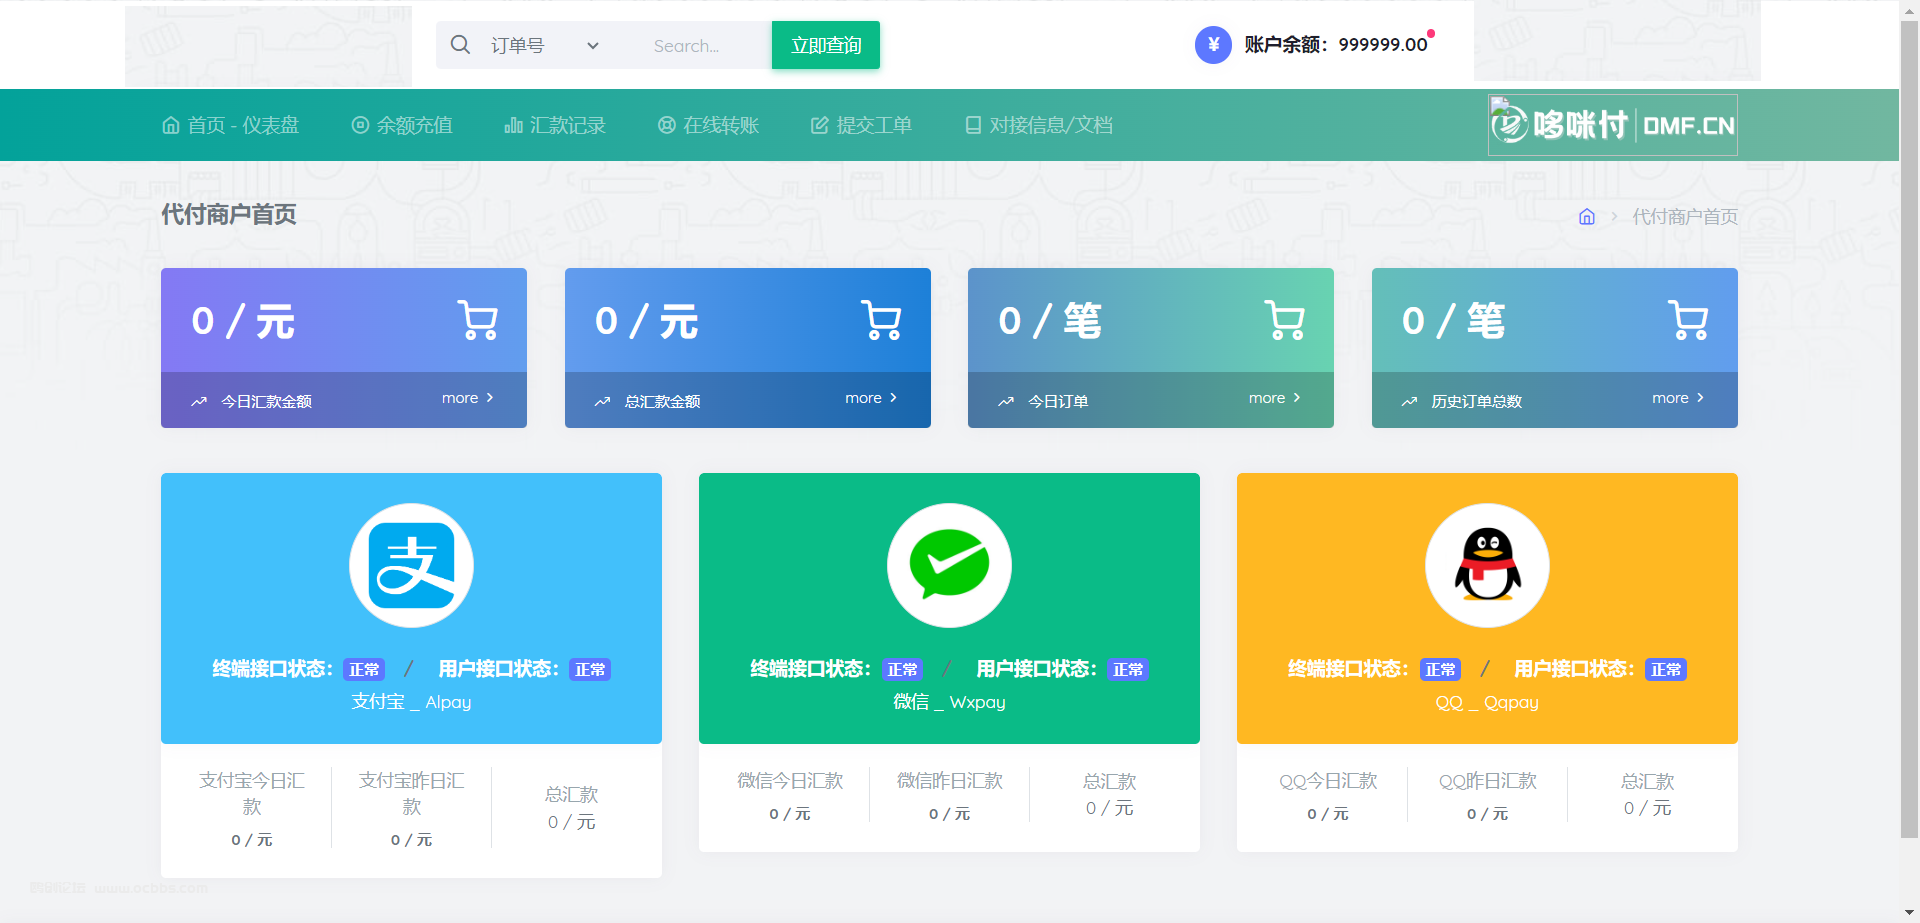Viewport: 1920px width, 923px height.
Task: Click the chart icon beside 汇款记录
Action: tap(513, 125)
